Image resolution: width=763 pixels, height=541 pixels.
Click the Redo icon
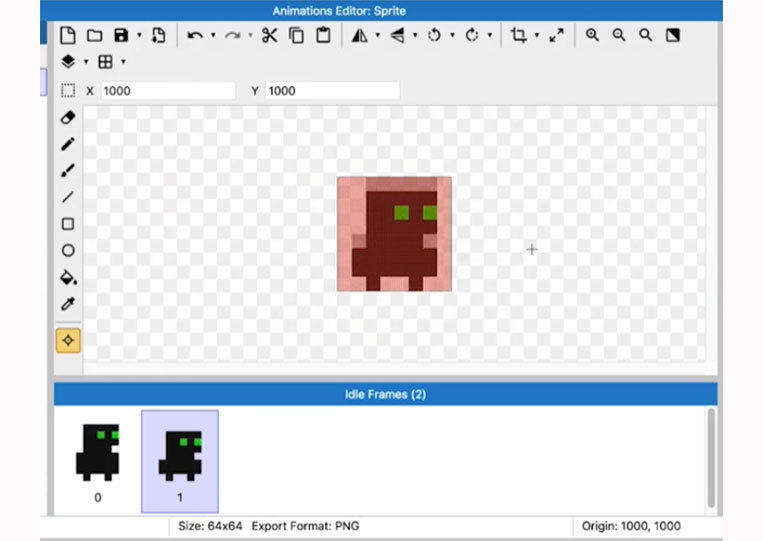pyautogui.click(x=233, y=36)
